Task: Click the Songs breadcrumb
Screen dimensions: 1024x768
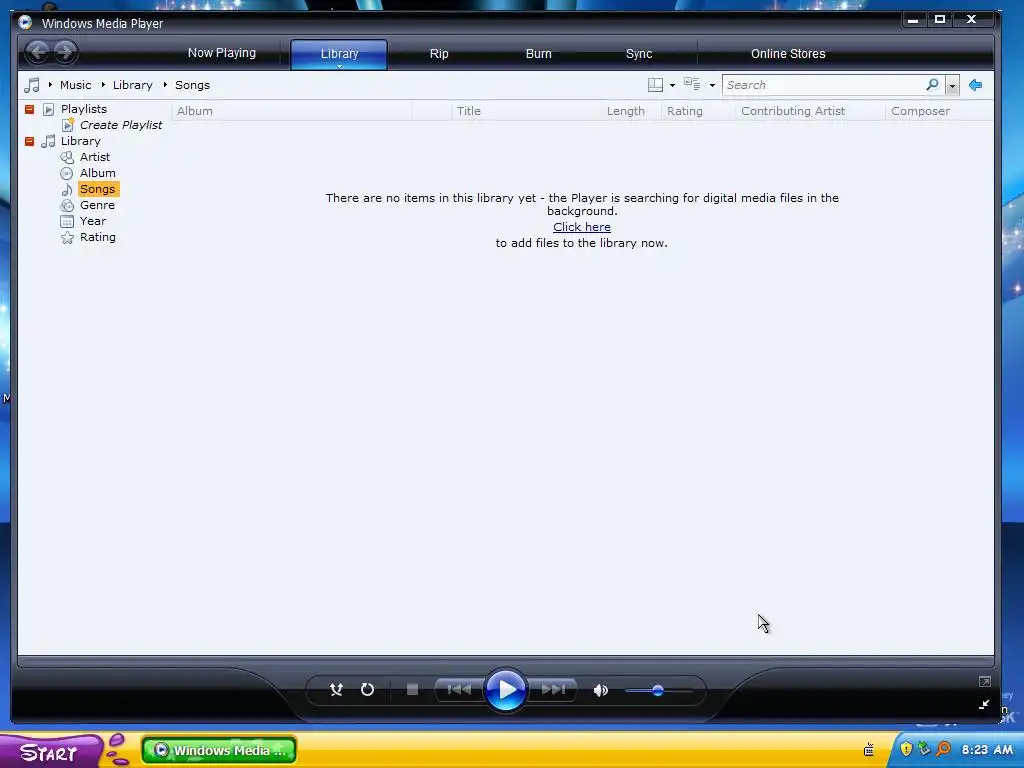Action: pyautogui.click(x=192, y=85)
